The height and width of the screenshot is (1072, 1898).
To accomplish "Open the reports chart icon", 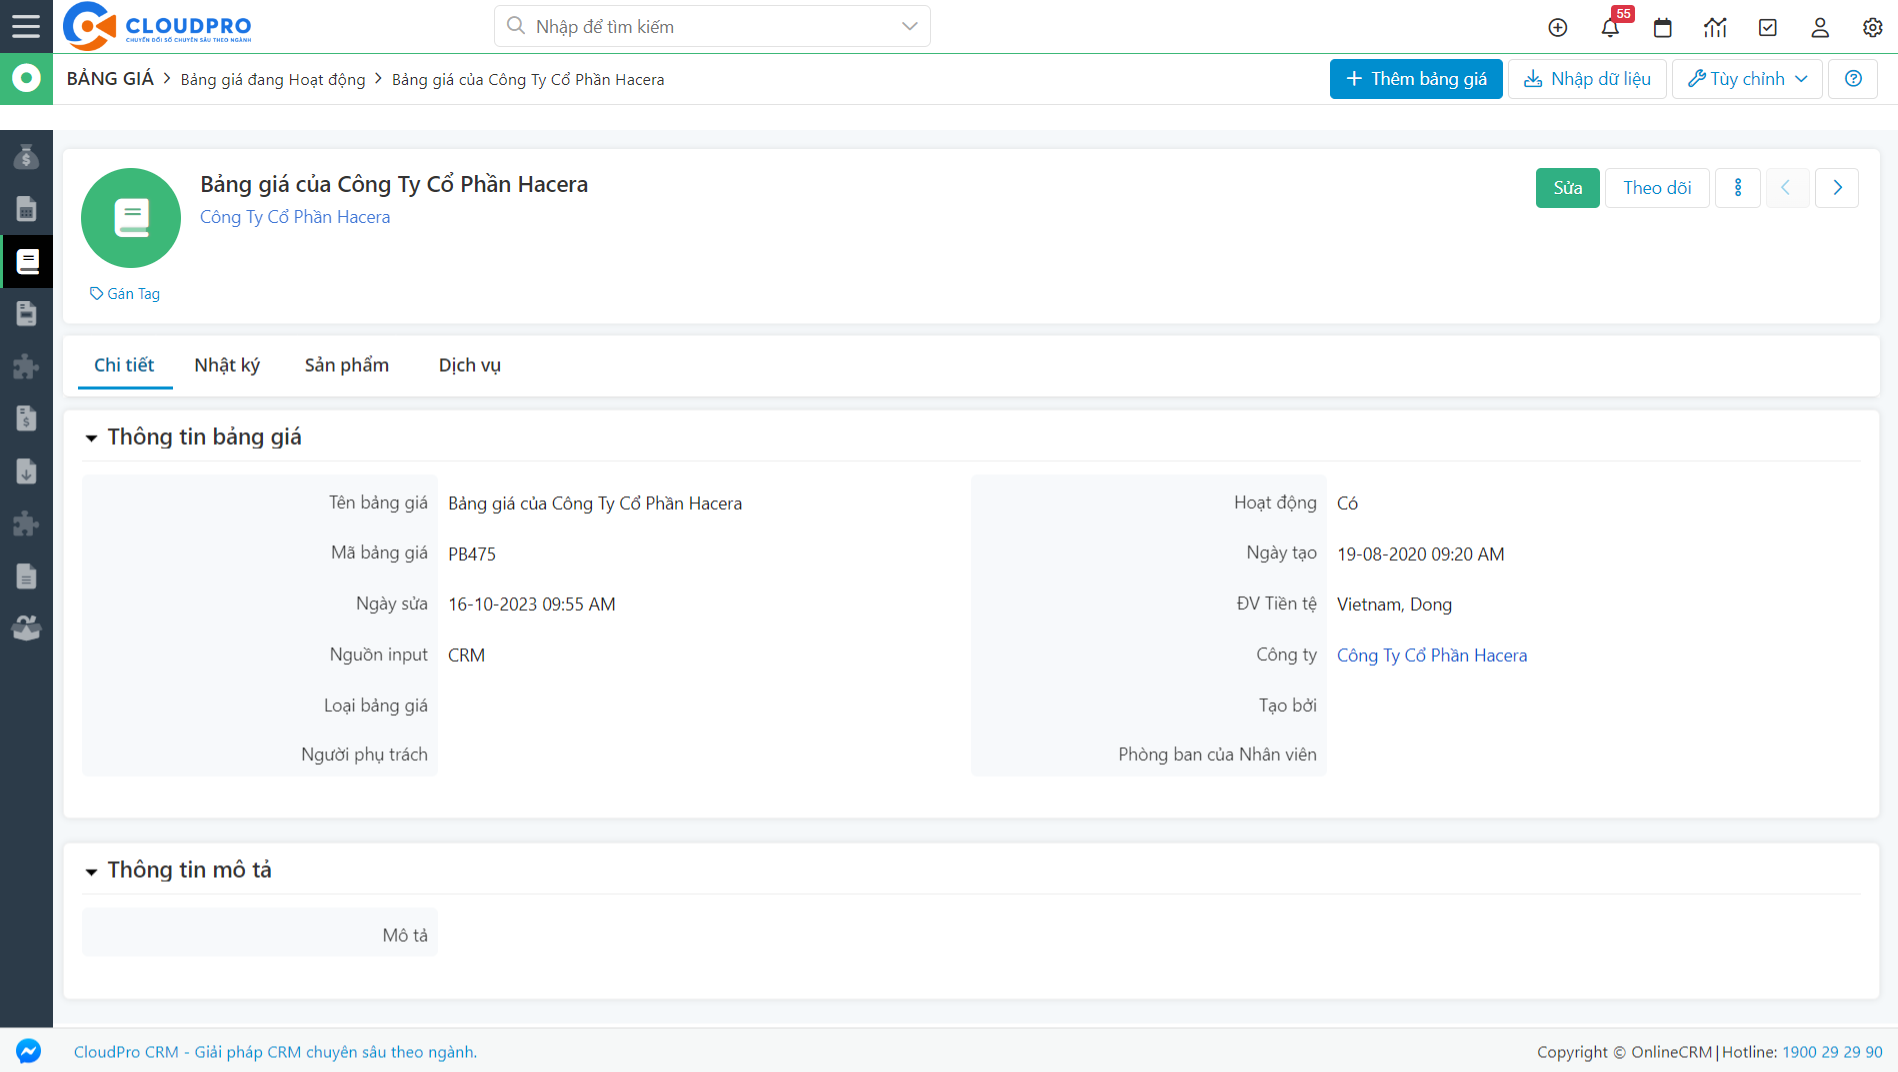I will tap(1715, 27).
